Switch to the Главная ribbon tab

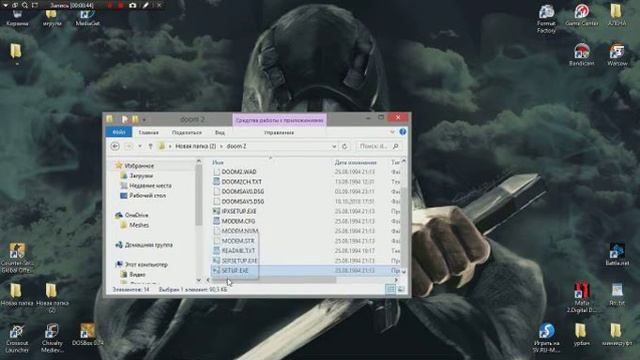pyautogui.click(x=148, y=133)
